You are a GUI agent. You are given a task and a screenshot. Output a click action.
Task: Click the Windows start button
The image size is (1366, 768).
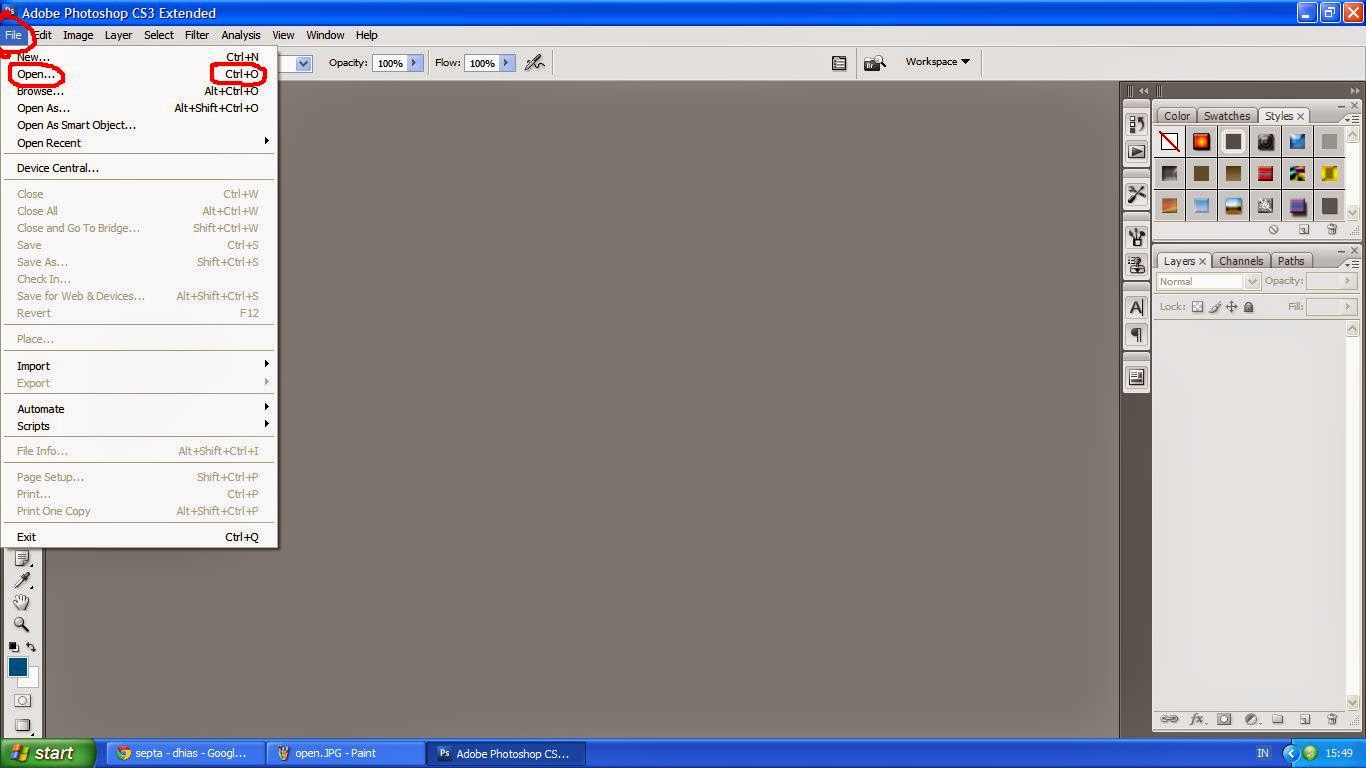[x=48, y=754]
